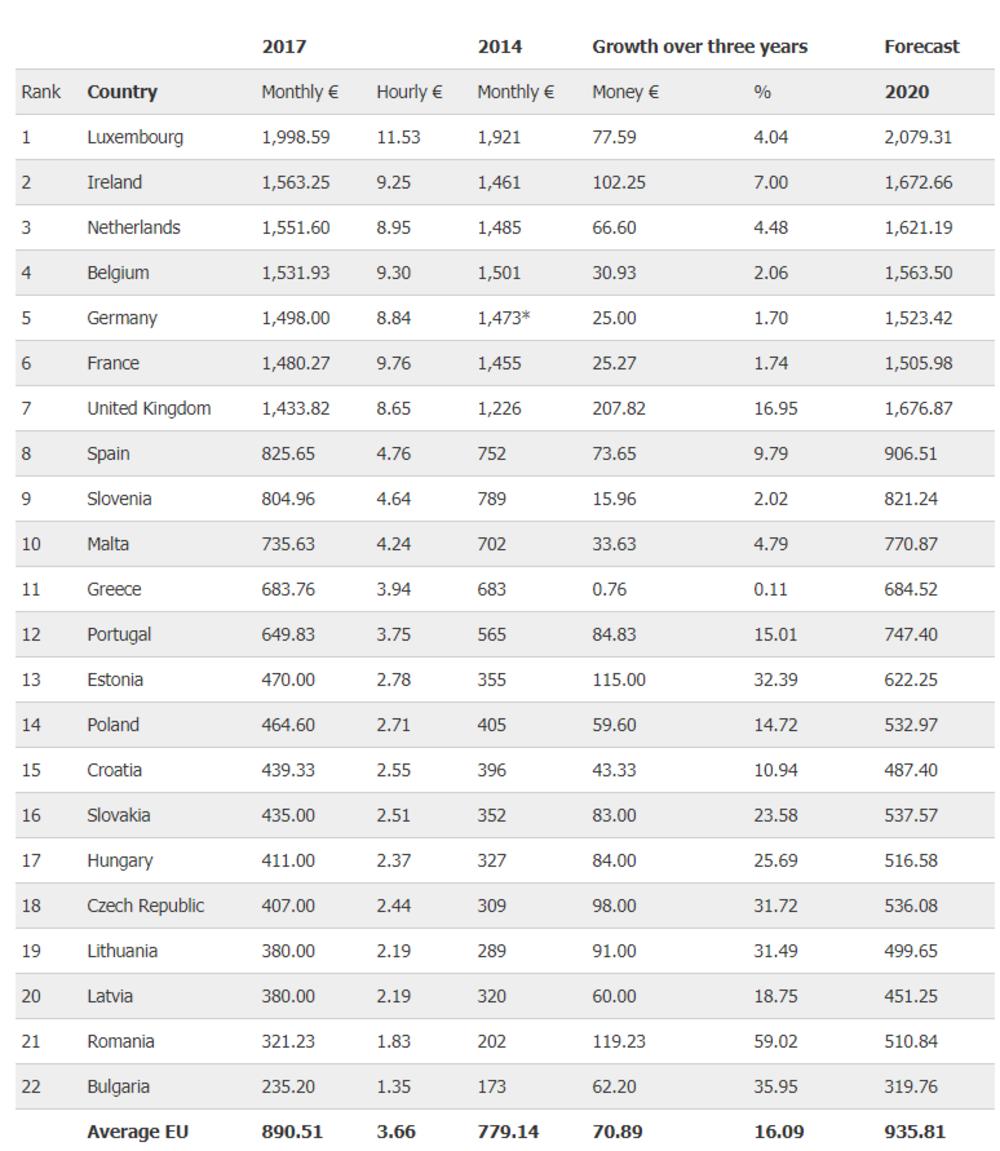
Task: Select the Czech Republic country cell
Action: pyautogui.click(x=145, y=905)
